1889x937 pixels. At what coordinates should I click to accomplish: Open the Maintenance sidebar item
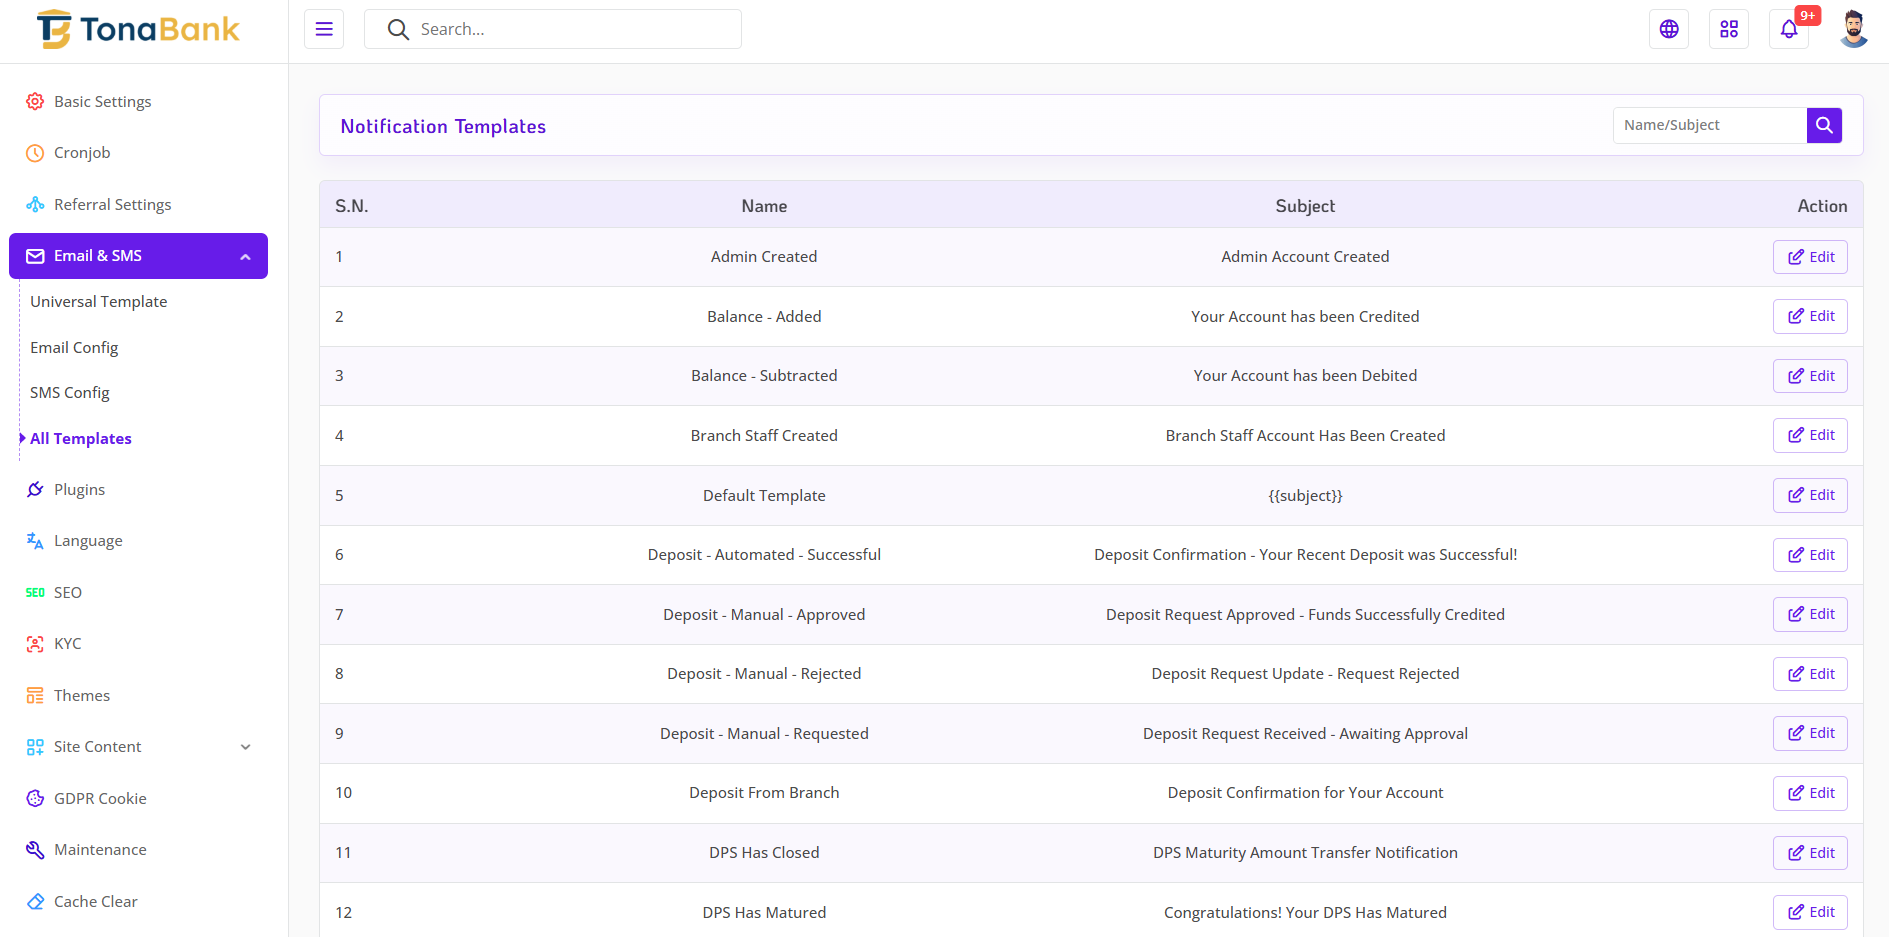pyautogui.click(x=100, y=850)
